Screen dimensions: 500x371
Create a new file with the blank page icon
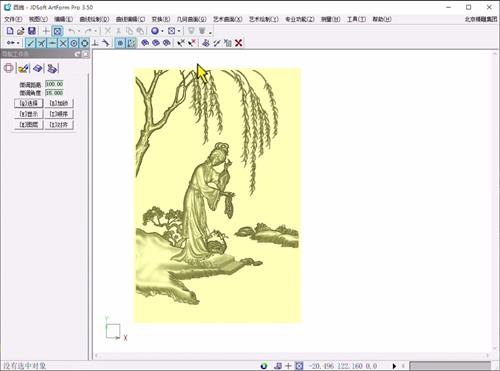click(x=10, y=31)
